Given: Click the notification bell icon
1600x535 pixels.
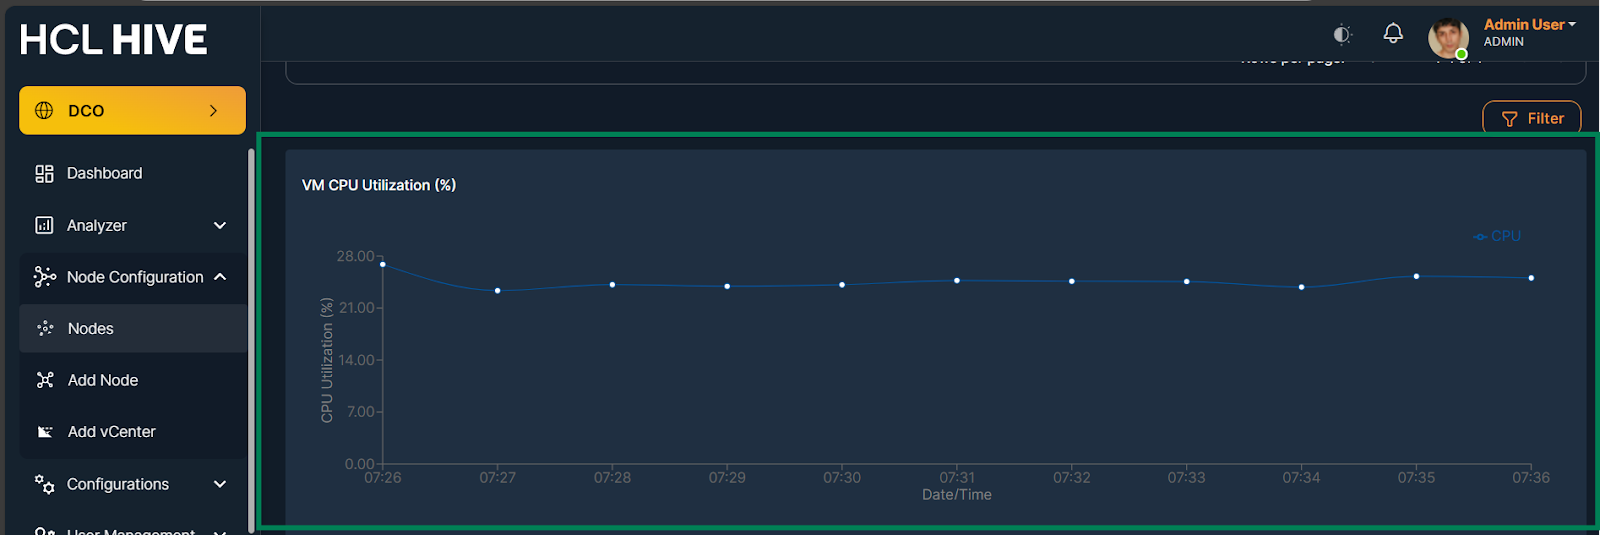Looking at the screenshot, I should [x=1393, y=33].
